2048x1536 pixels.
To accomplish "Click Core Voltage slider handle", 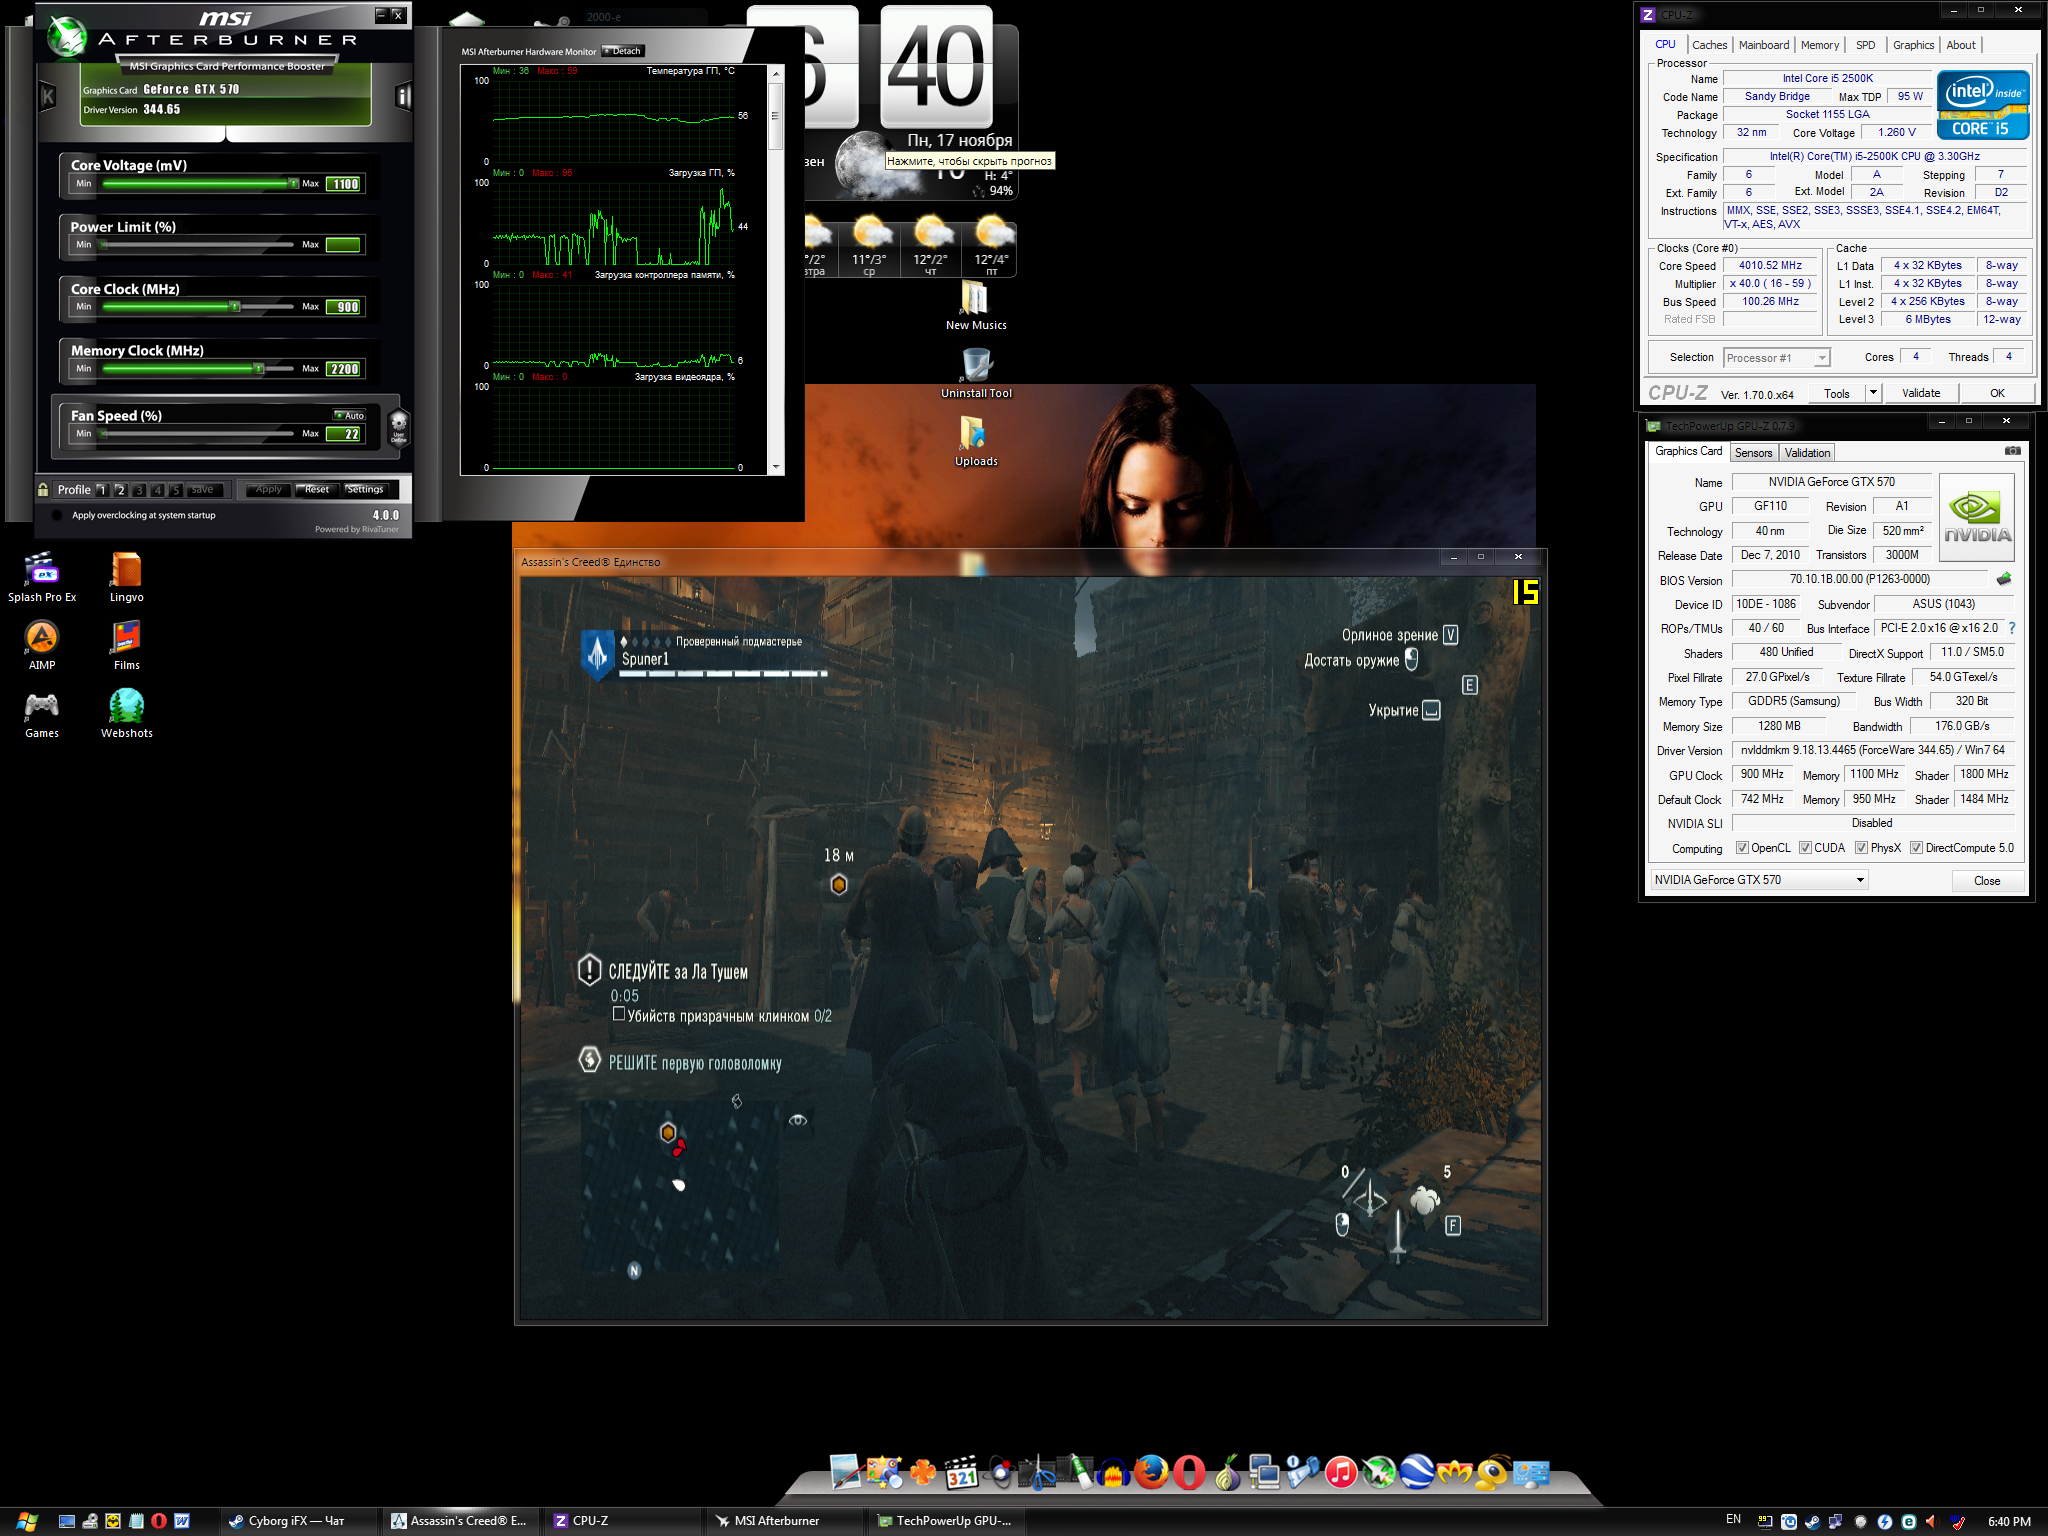I will pyautogui.click(x=293, y=184).
